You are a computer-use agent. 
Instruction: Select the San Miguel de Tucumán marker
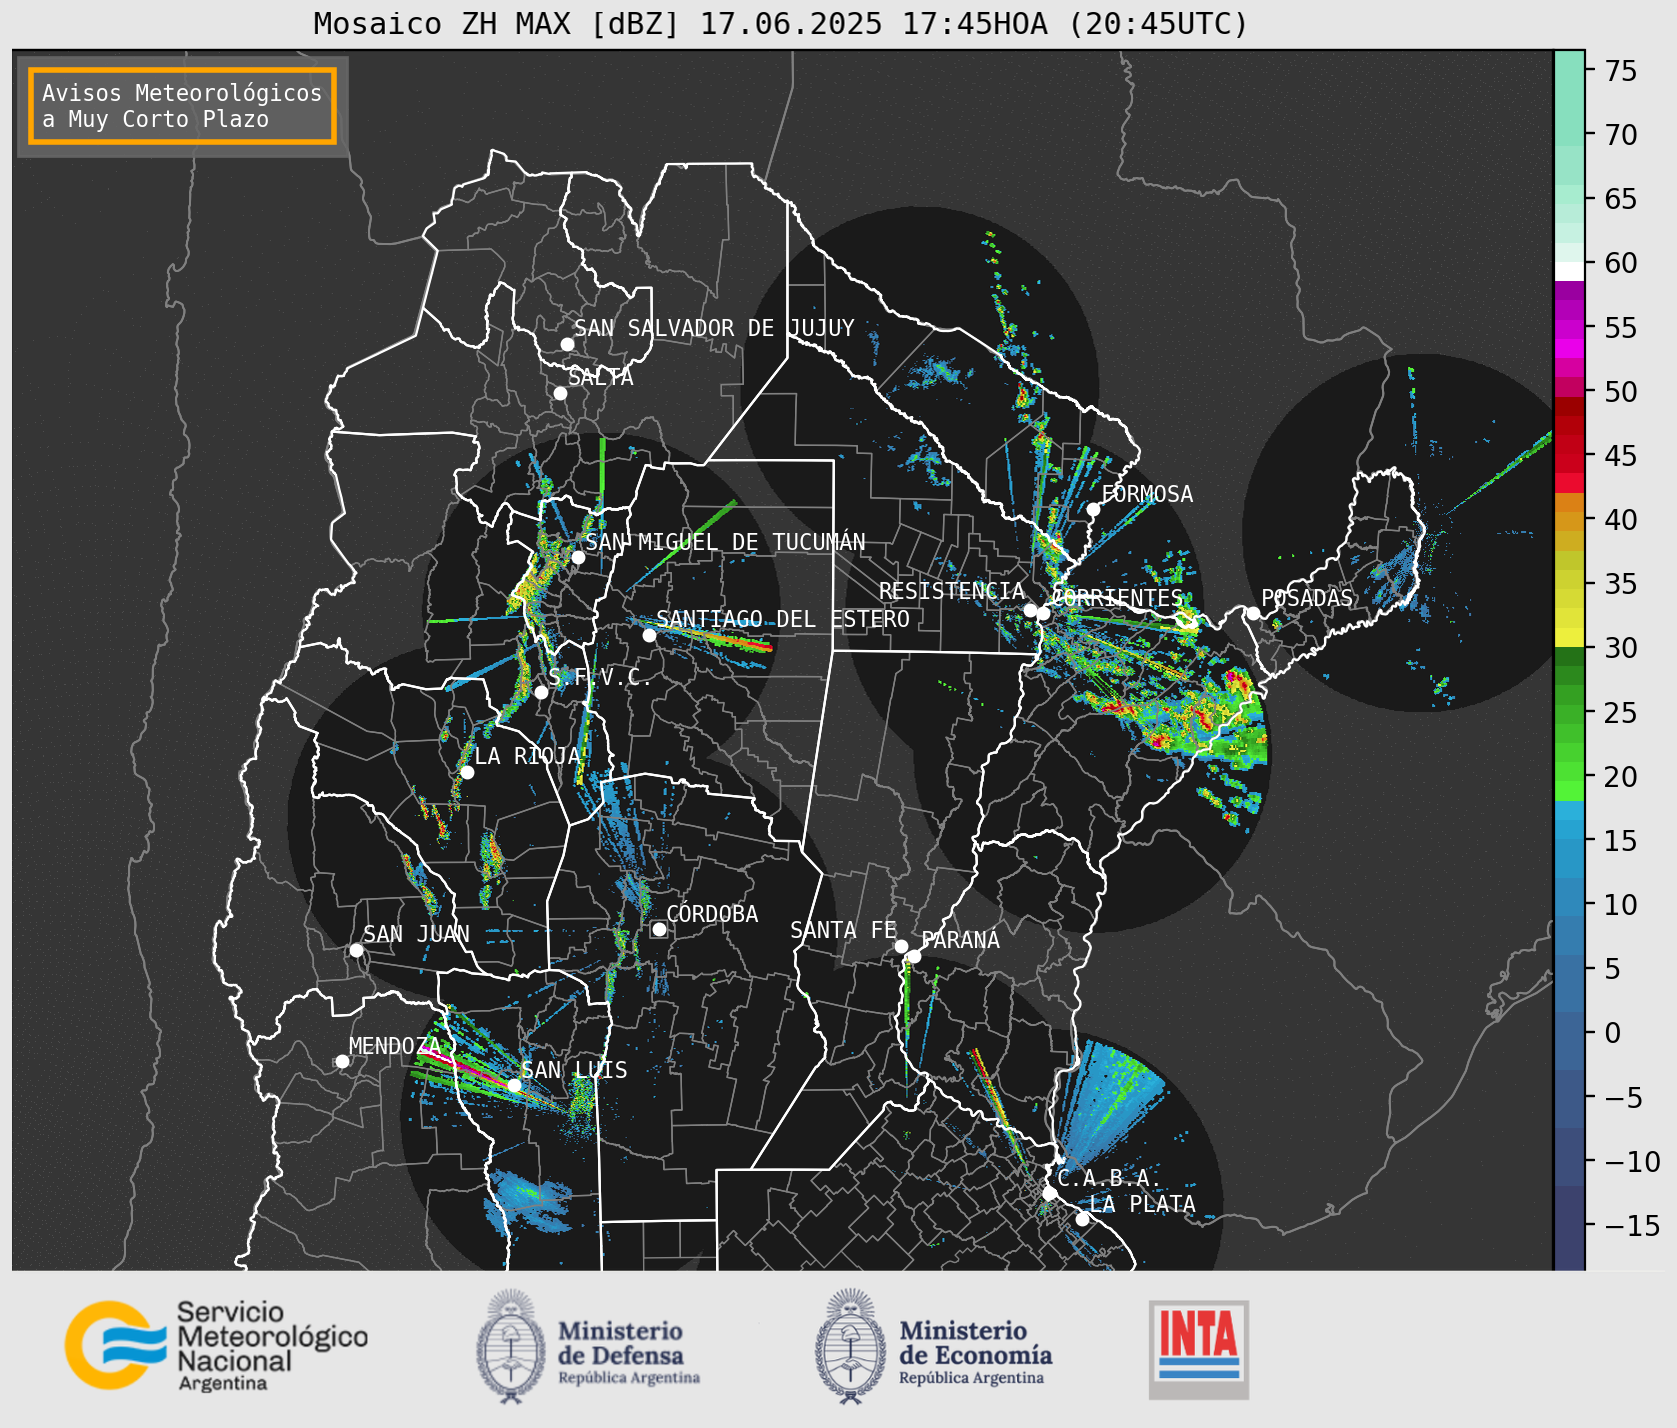577,557
